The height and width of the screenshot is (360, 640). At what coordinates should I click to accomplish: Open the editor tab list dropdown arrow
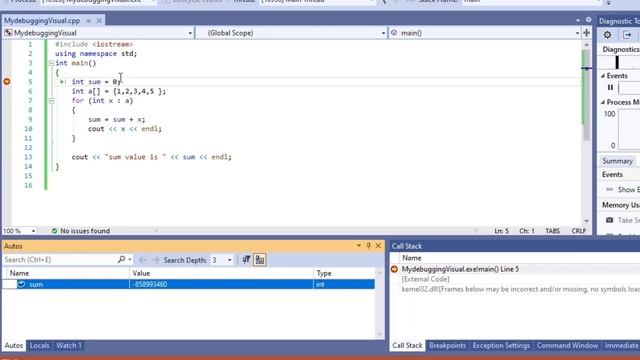[578, 20]
